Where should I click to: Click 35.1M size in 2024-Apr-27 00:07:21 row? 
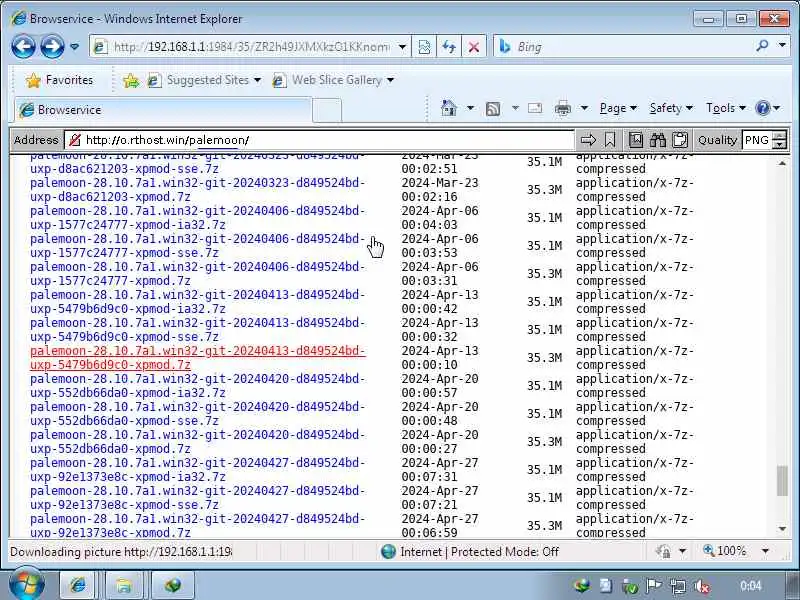544,498
